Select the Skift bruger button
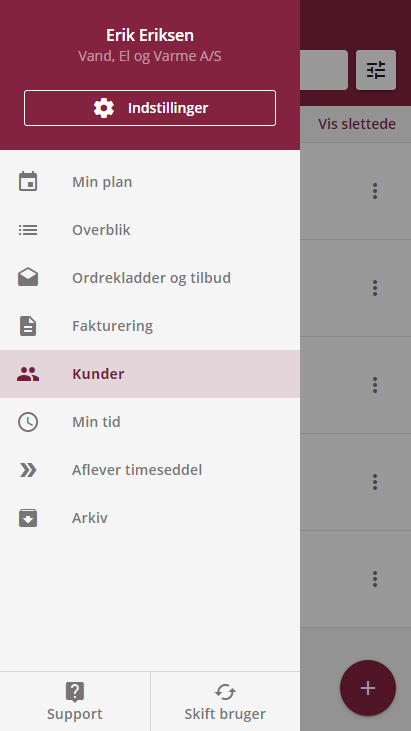Viewport: 411px width, 731px height. [225, 702]
